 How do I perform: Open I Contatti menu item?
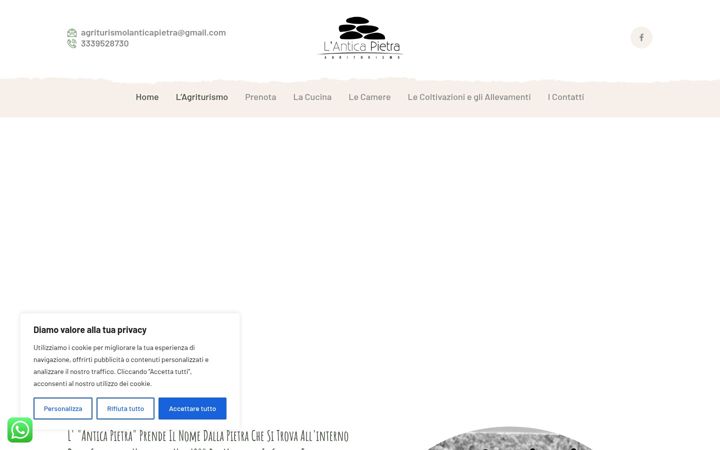tap(566, 97)
